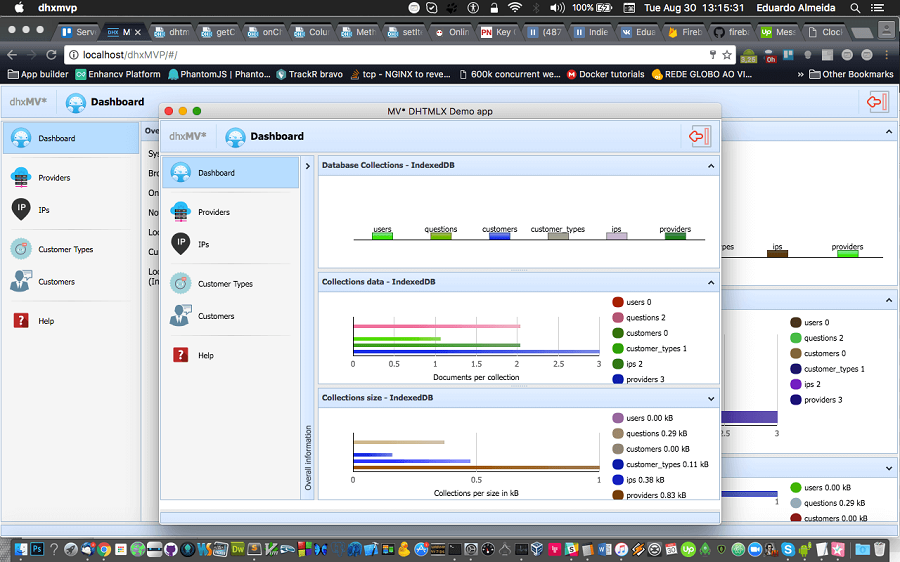Open Finder from the Dock
Screen dimensions: 900x562
coord(21,549)
